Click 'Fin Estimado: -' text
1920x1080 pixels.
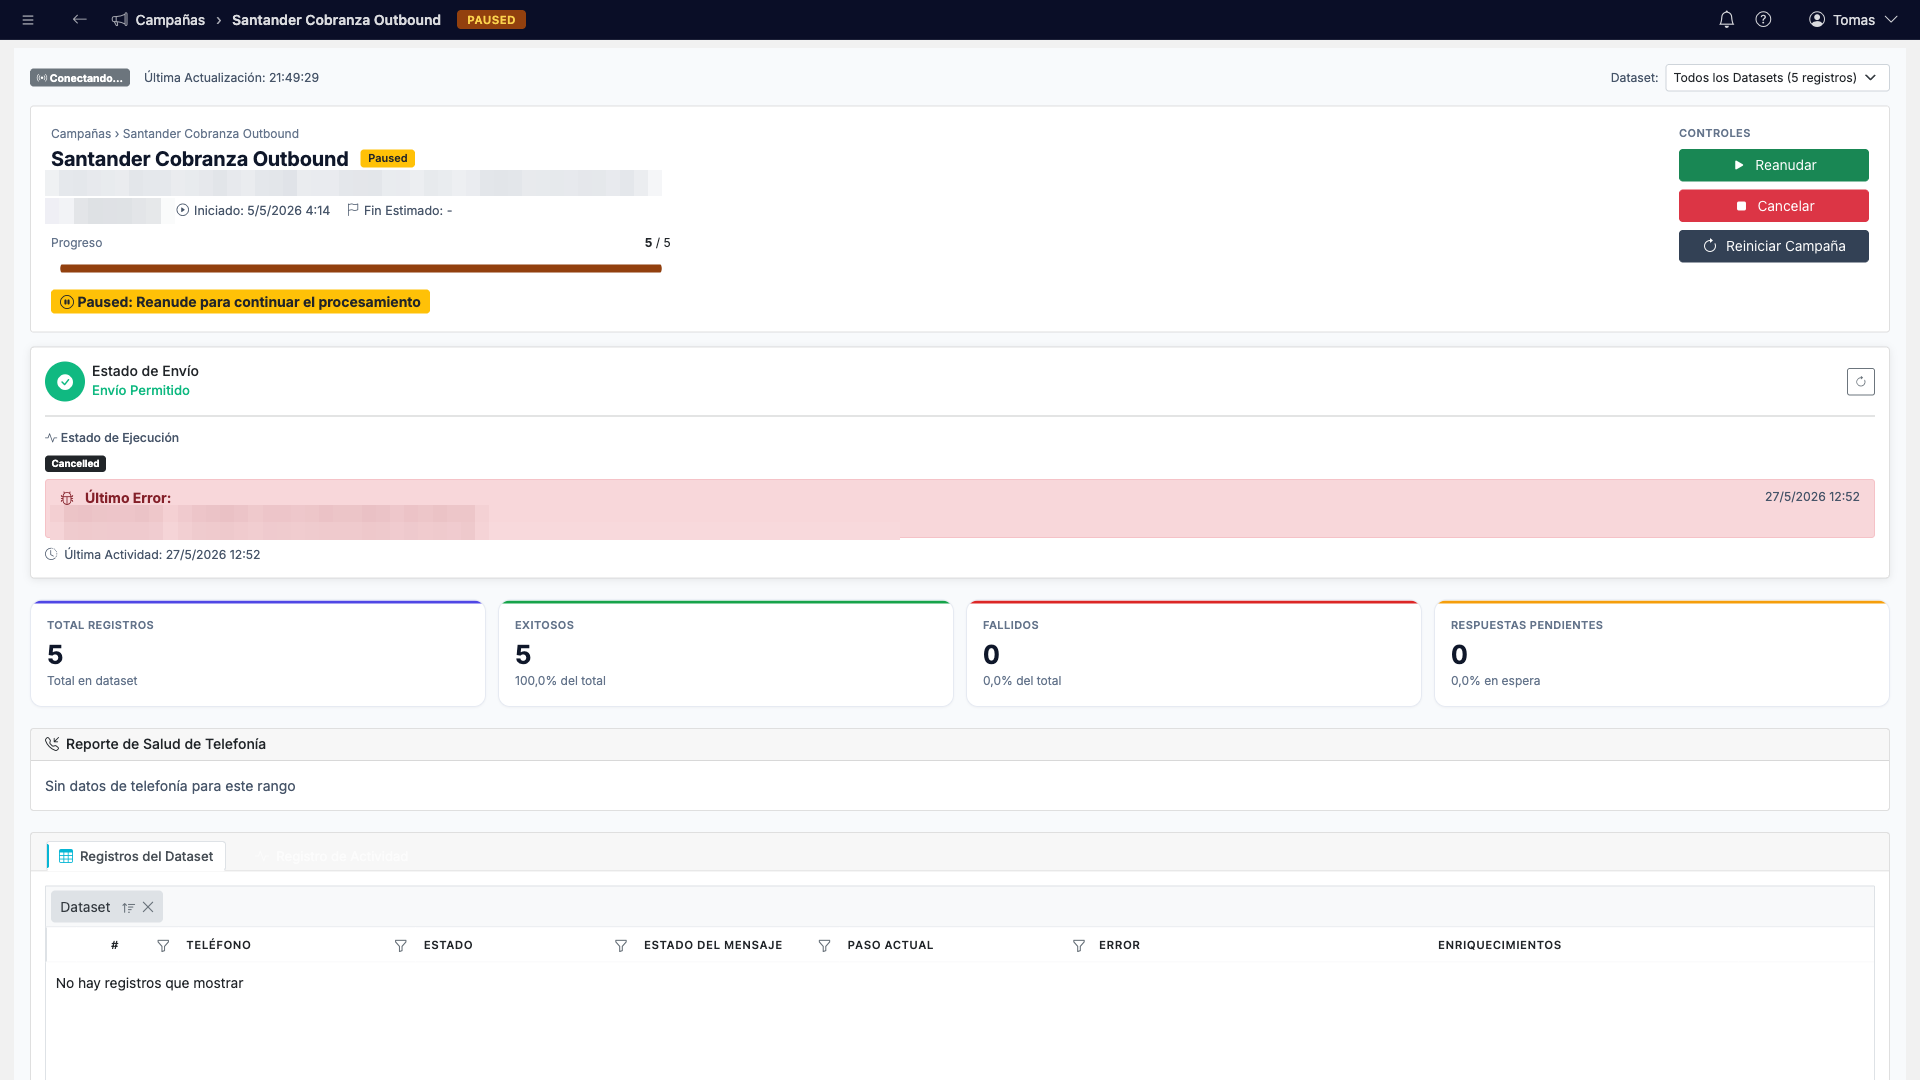point(408,211)
